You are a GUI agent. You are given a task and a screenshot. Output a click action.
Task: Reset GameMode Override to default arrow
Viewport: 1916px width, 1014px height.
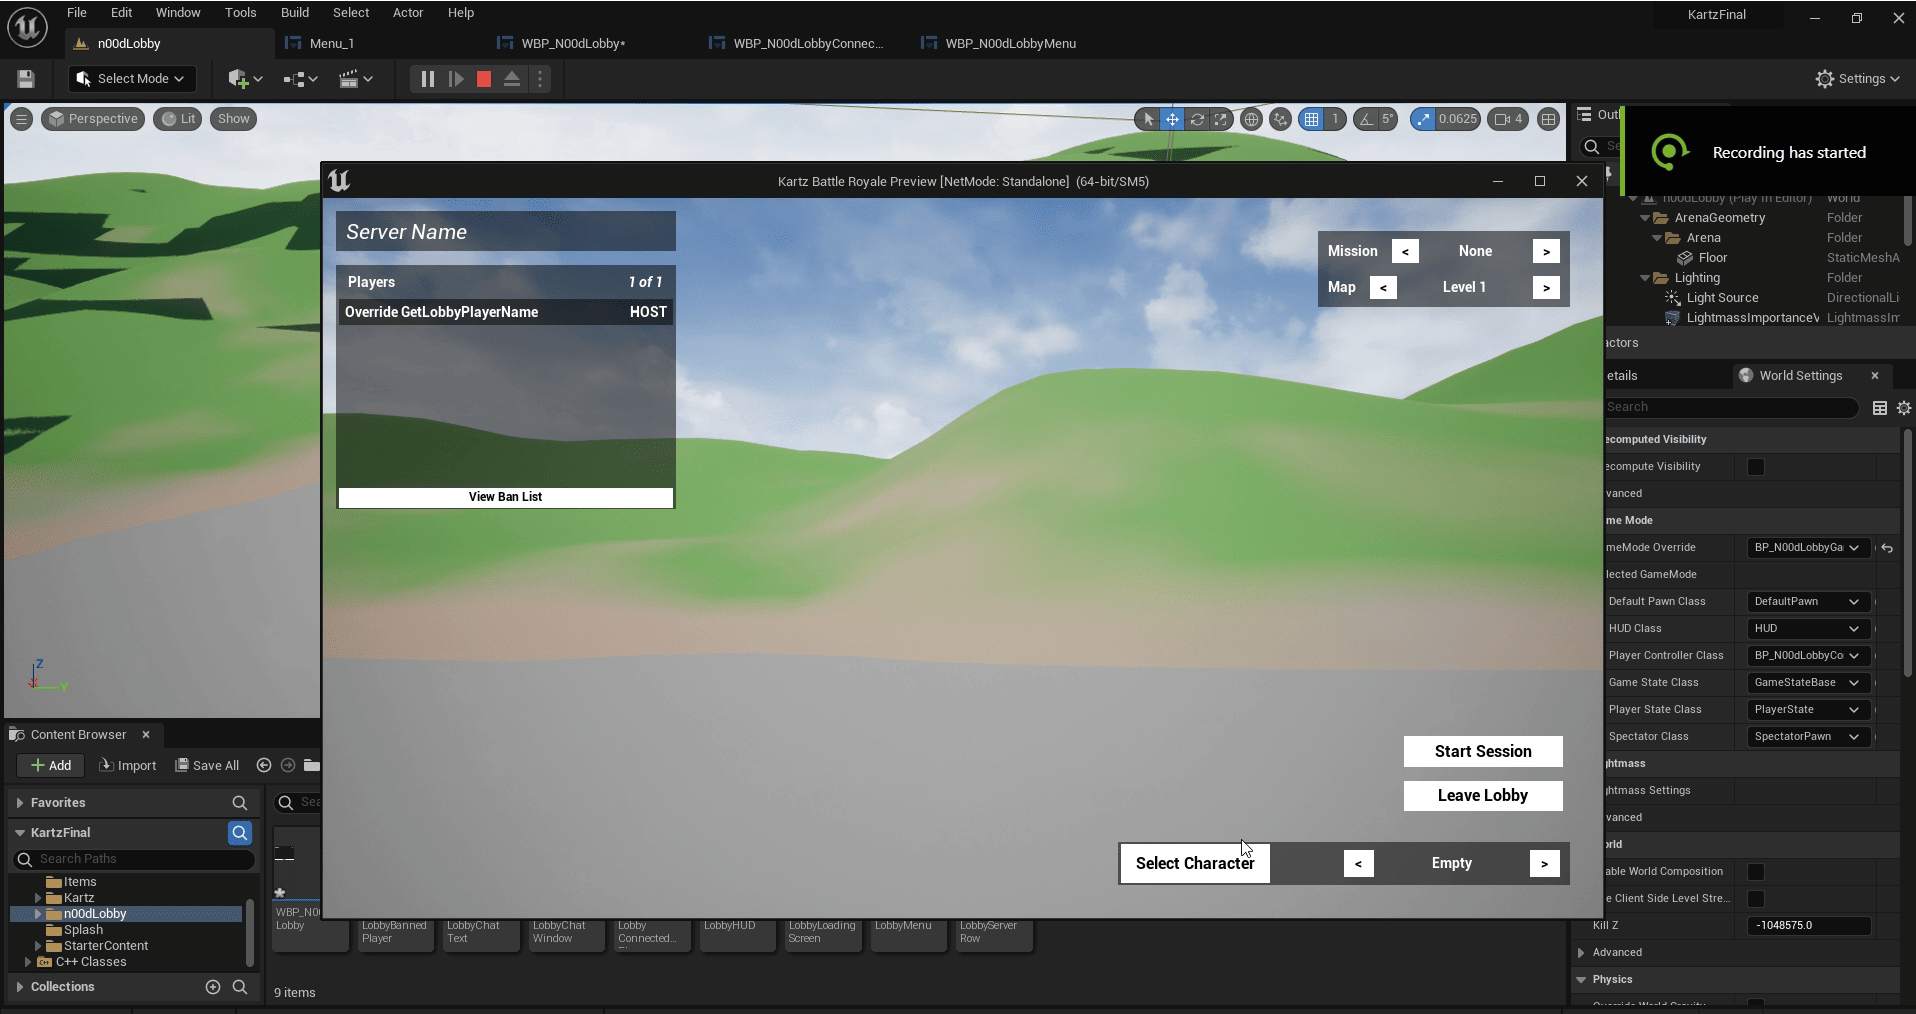pos(1887,548)
